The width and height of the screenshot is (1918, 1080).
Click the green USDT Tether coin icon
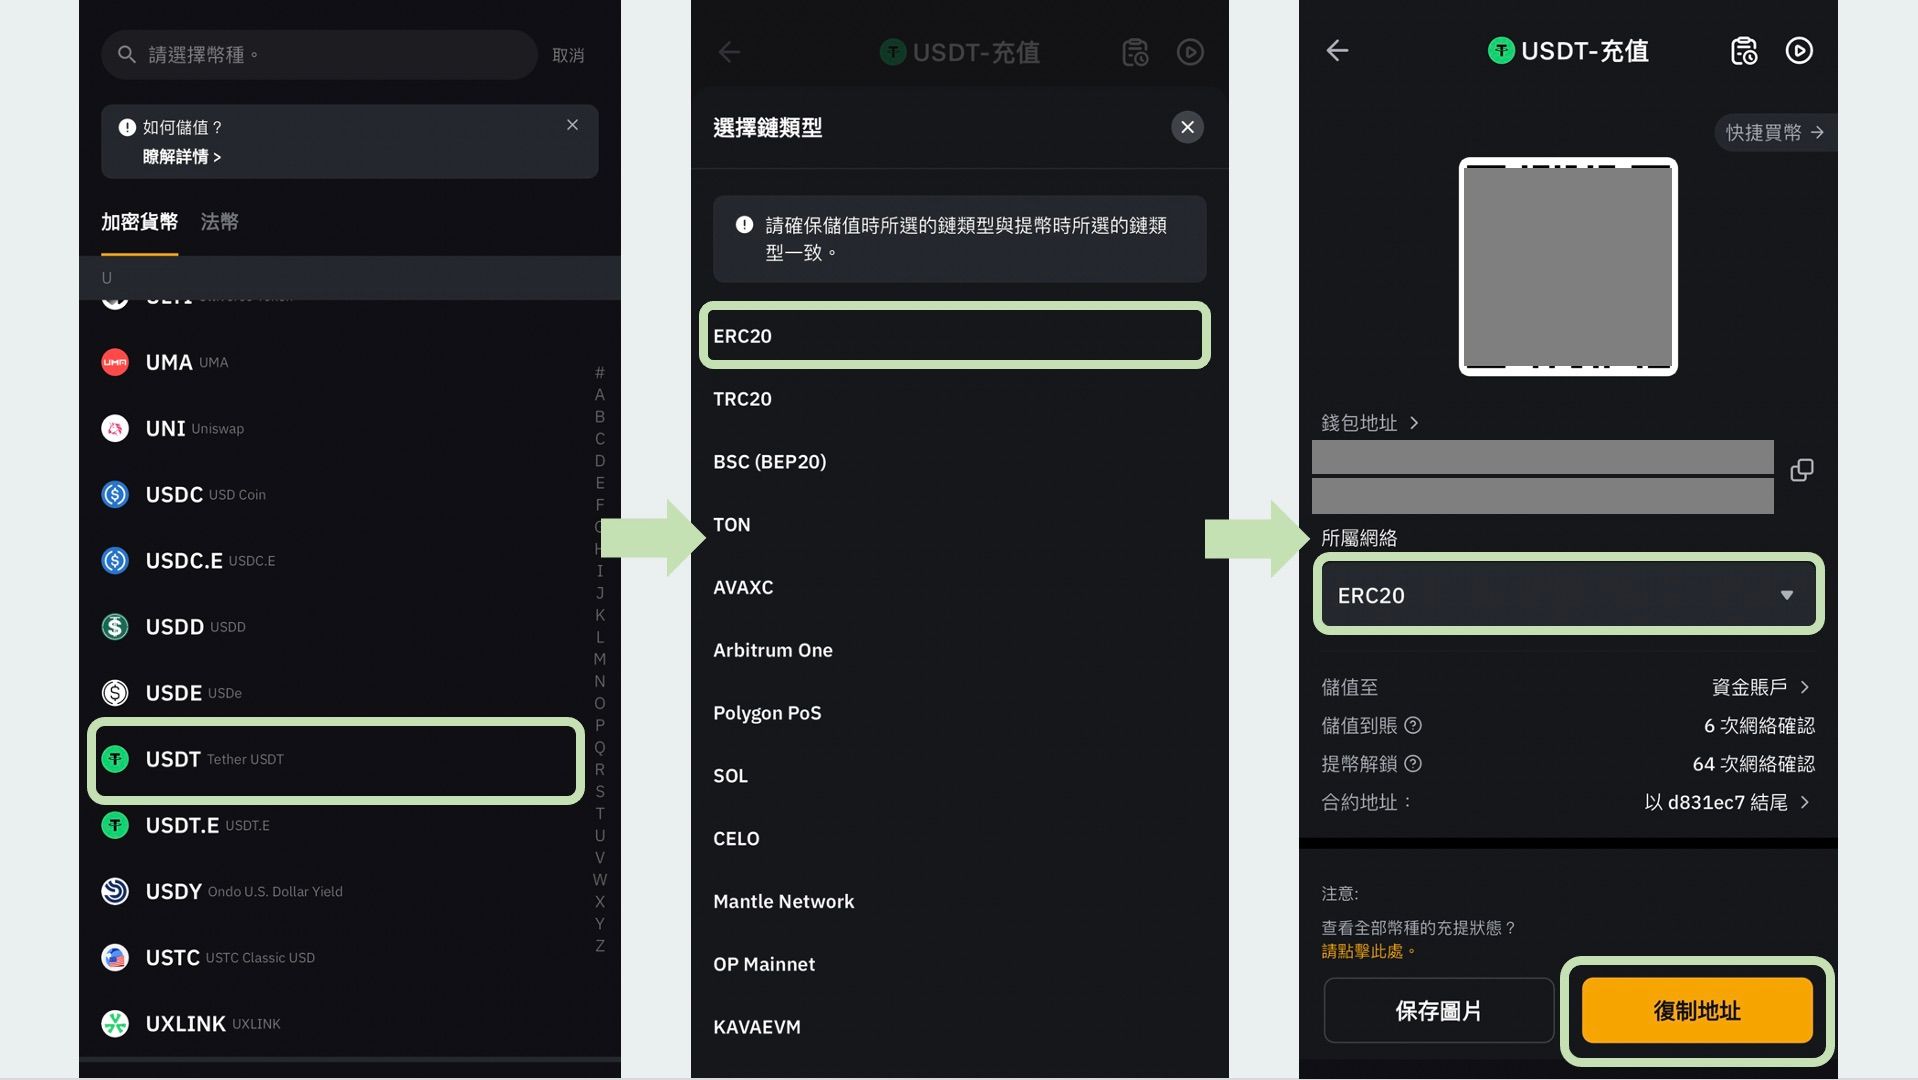115,759
